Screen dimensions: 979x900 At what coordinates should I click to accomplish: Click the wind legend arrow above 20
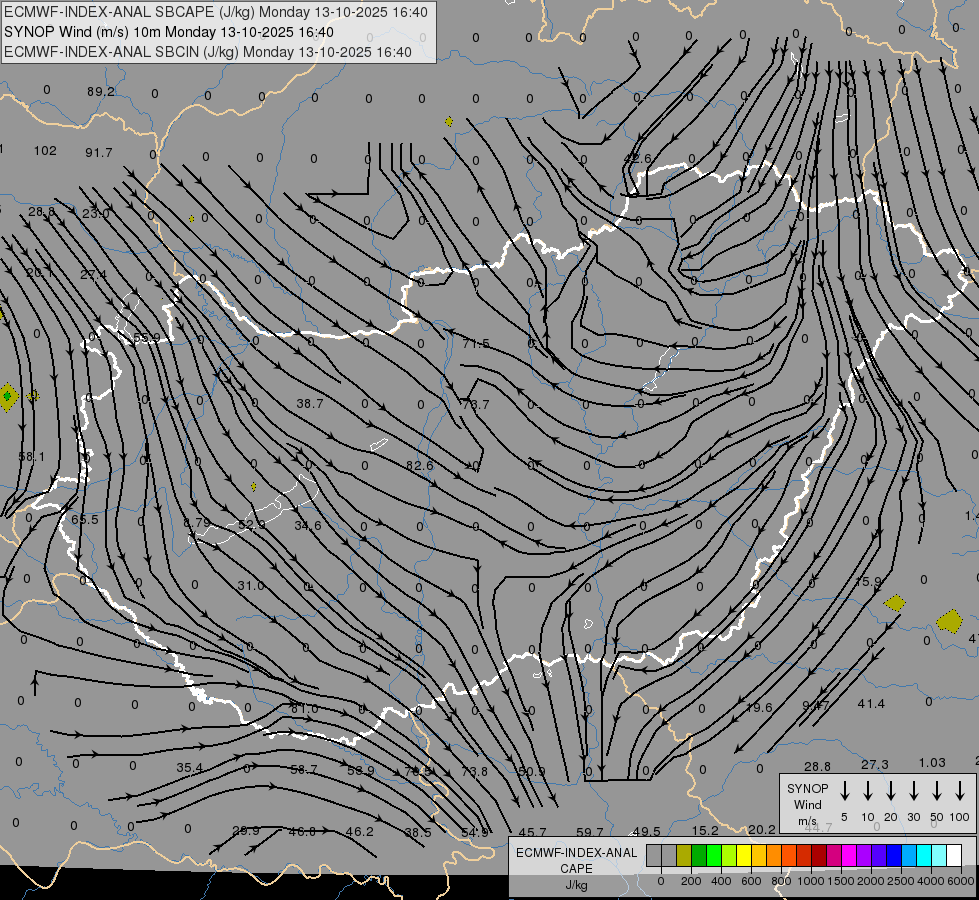click(890, 791)
